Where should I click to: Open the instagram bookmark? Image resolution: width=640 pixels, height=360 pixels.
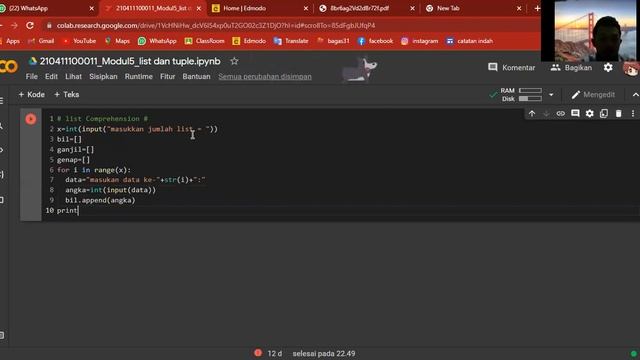(x=420, y=41)
